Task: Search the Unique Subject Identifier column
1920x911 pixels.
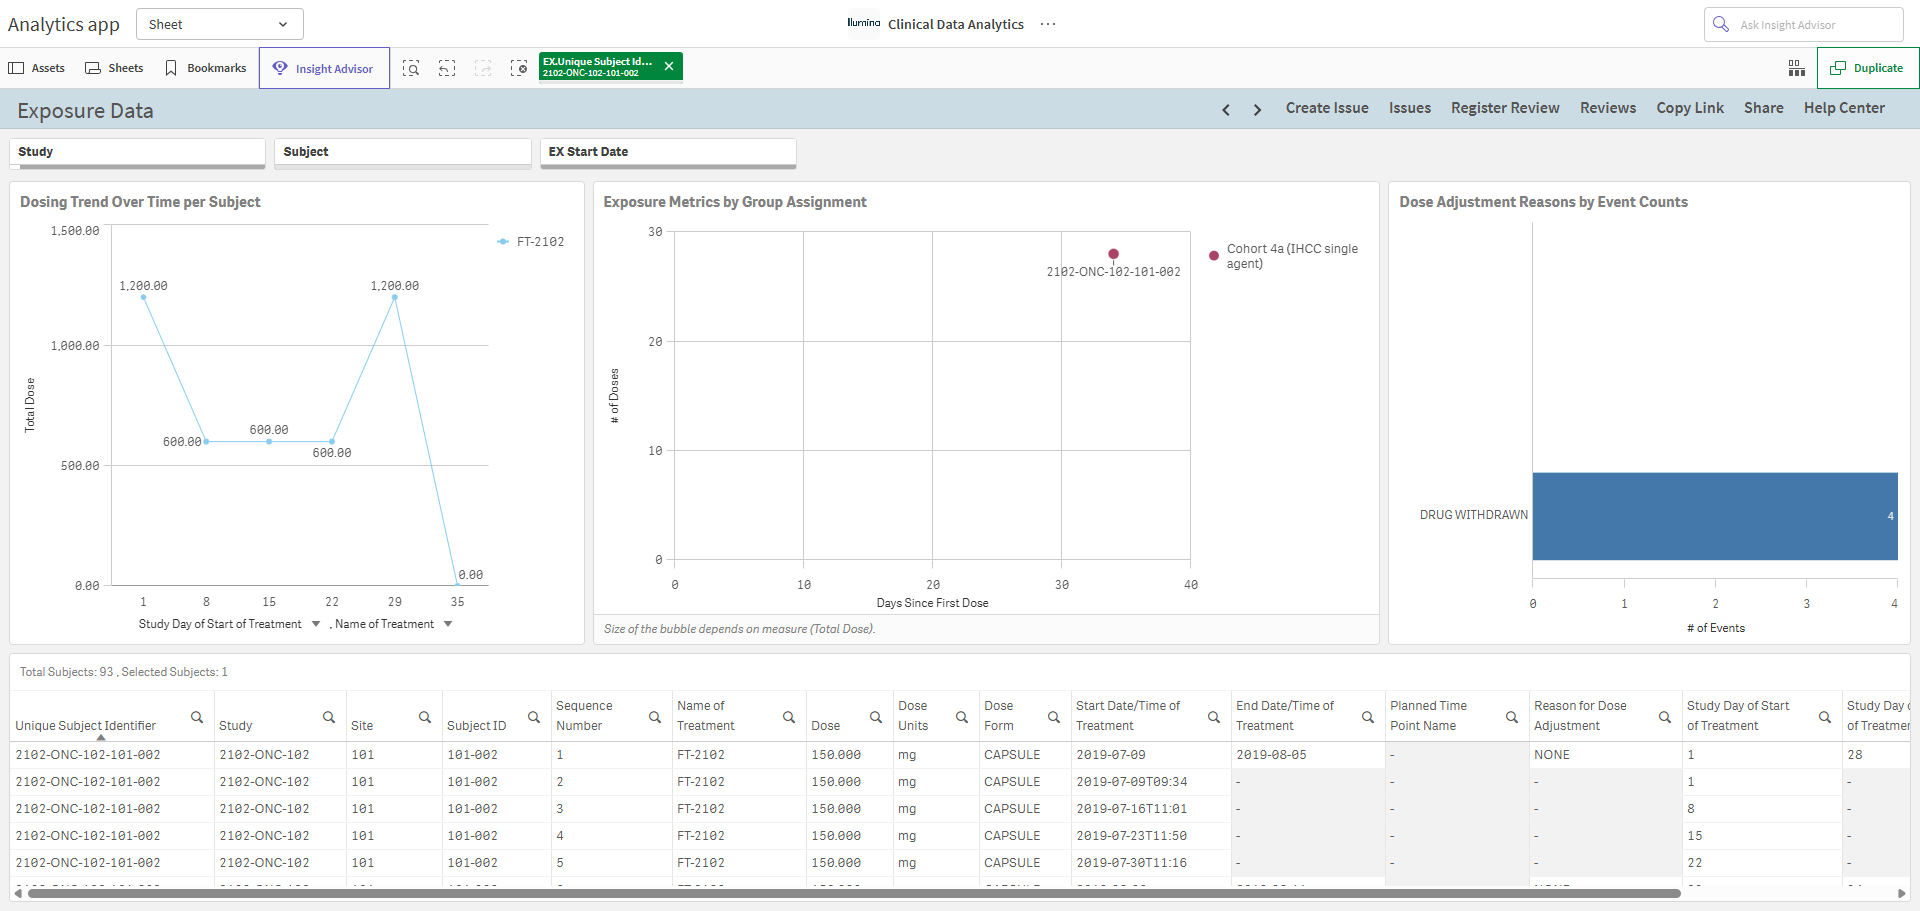Action: tap(197, 717)
